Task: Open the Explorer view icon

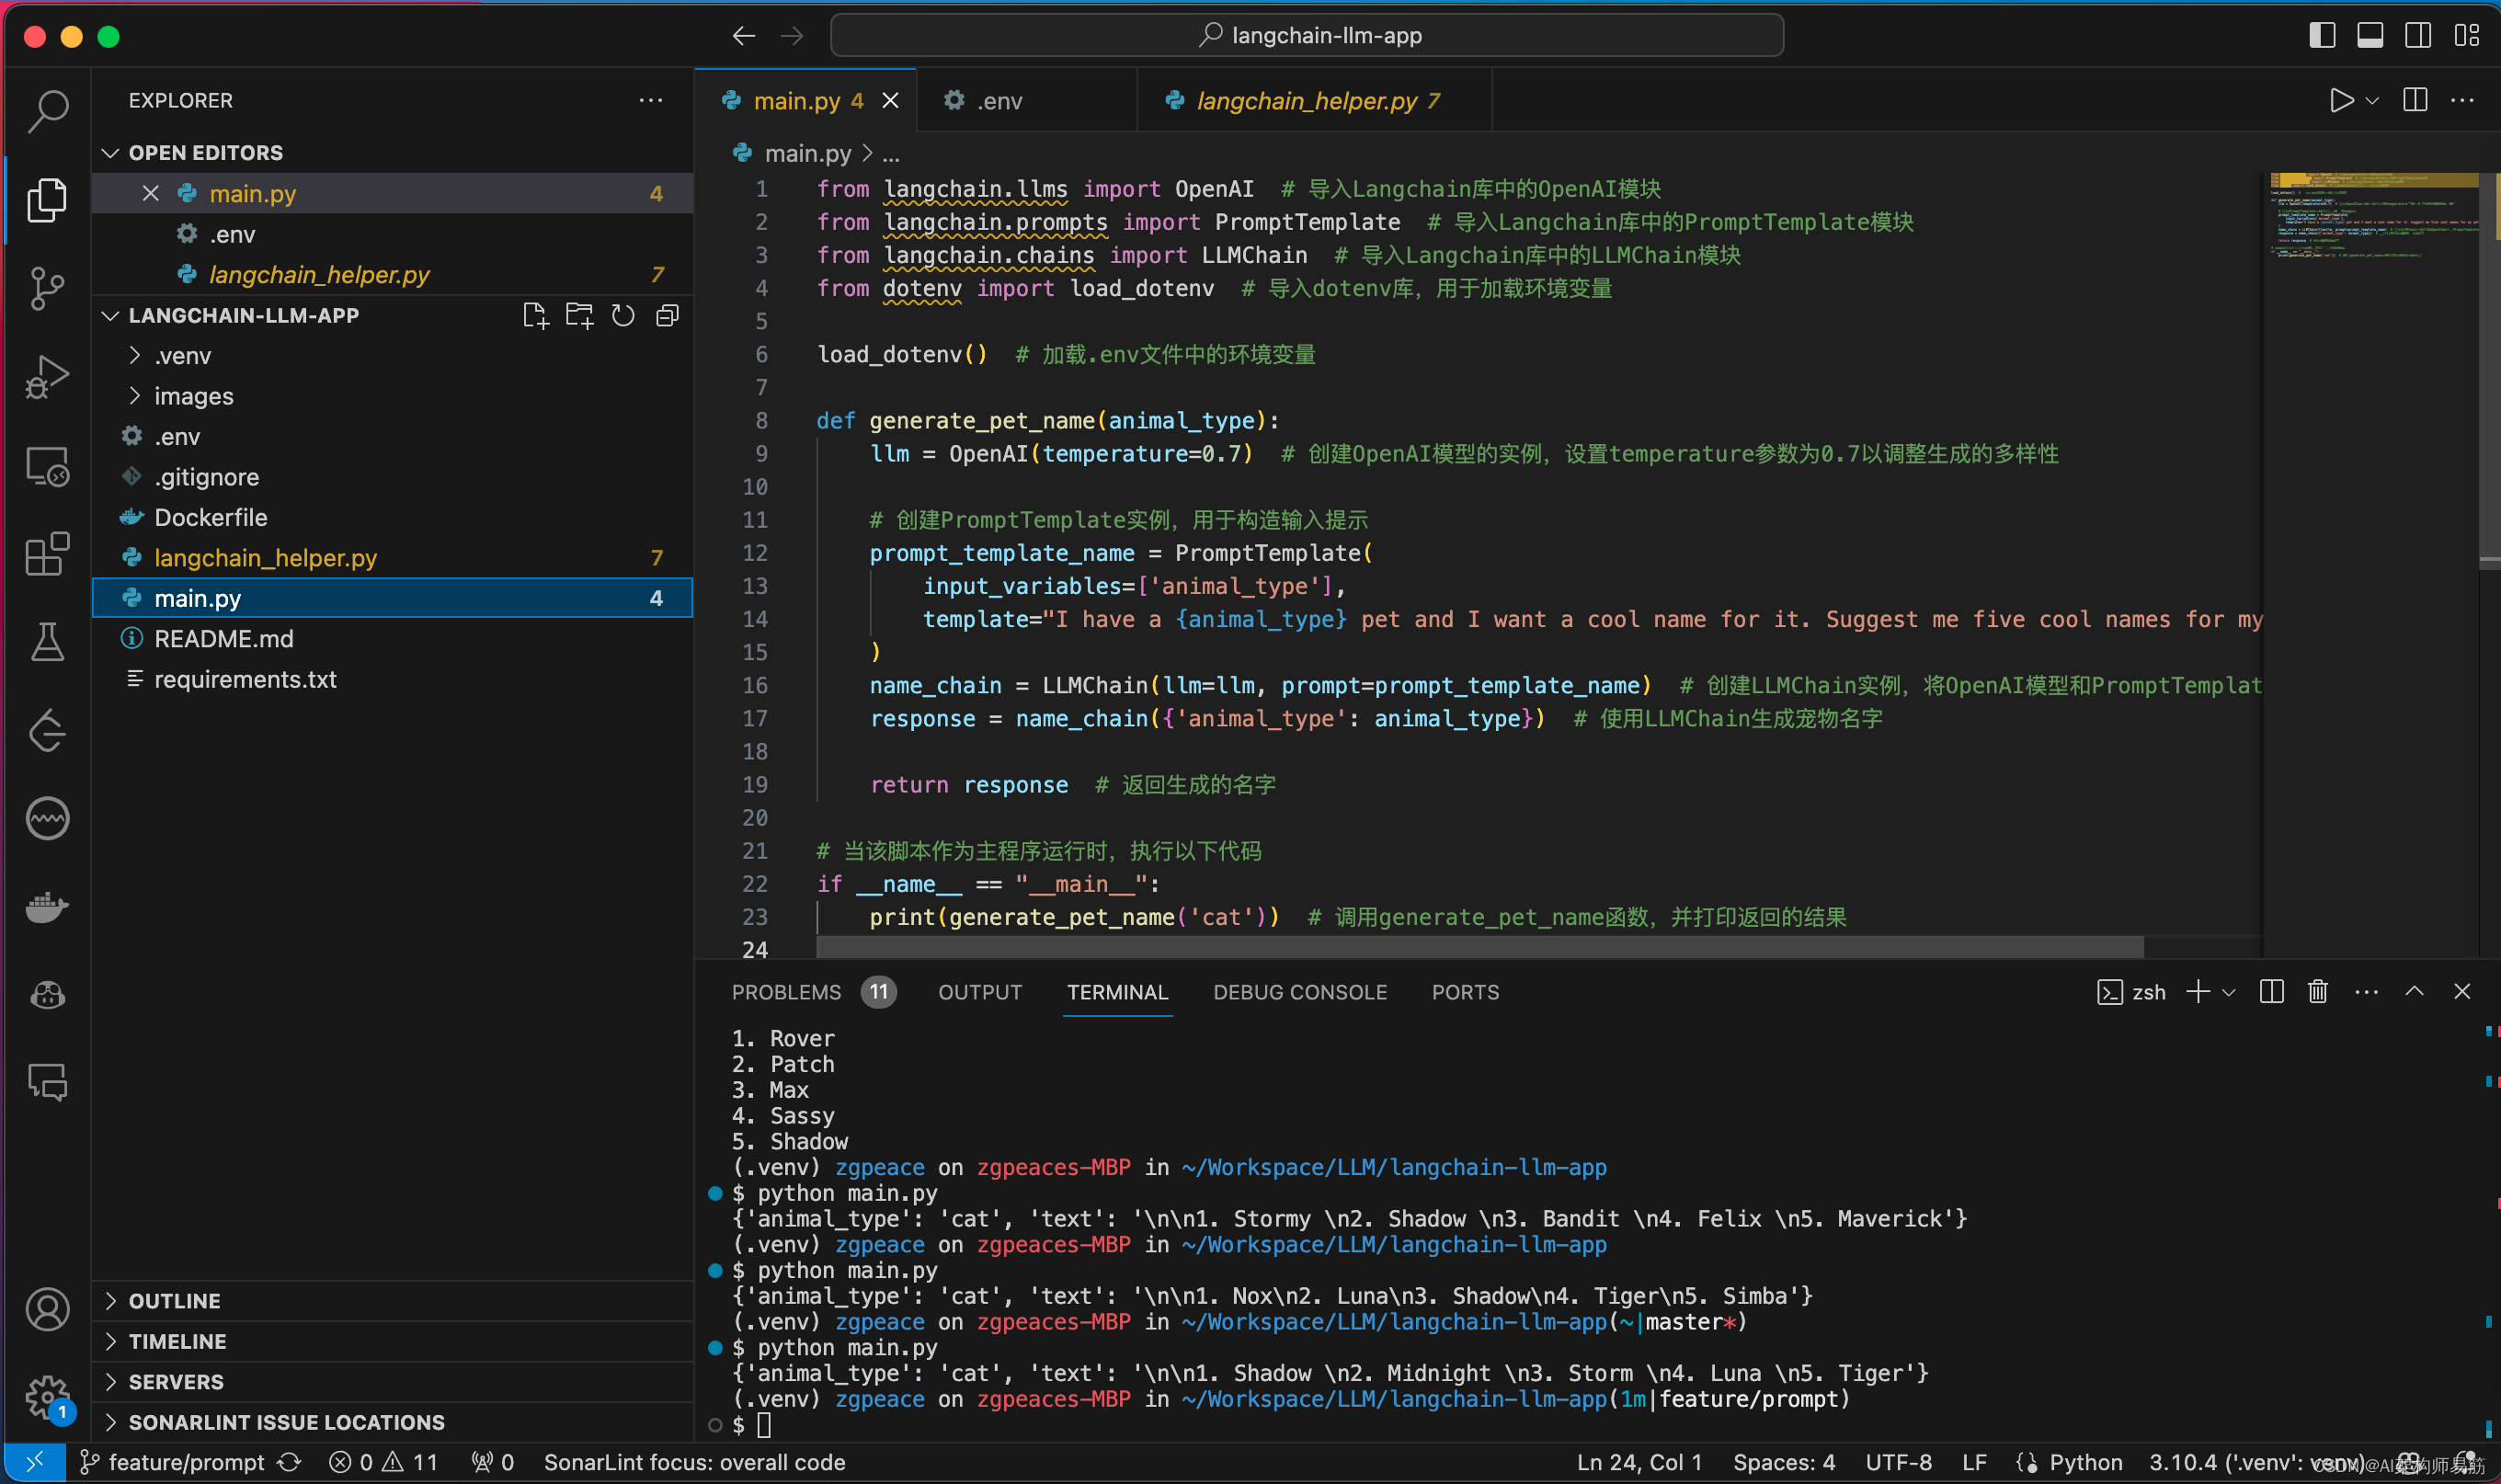Action: 47,200
